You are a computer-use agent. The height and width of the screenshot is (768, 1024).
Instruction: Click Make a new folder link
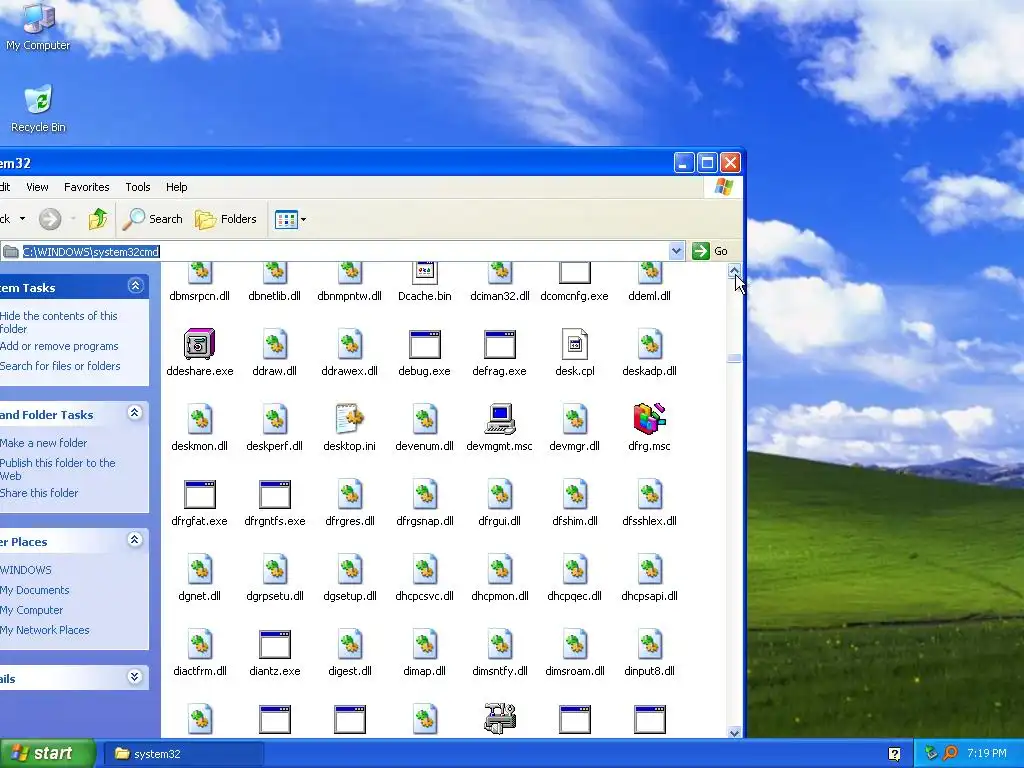pos(43,443)
